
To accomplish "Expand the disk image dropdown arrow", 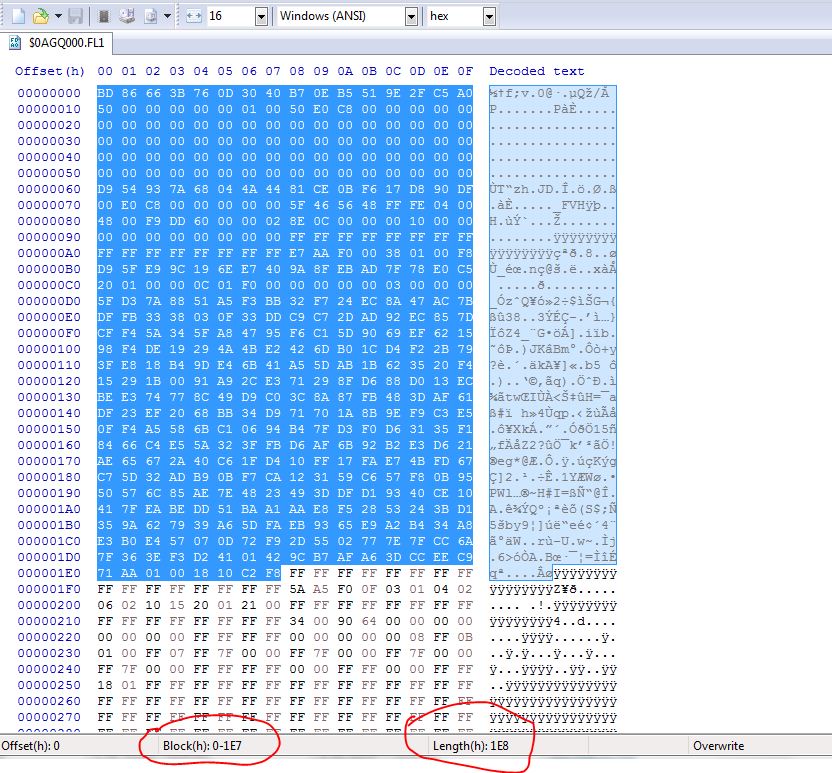I will (x=167, y=16).
